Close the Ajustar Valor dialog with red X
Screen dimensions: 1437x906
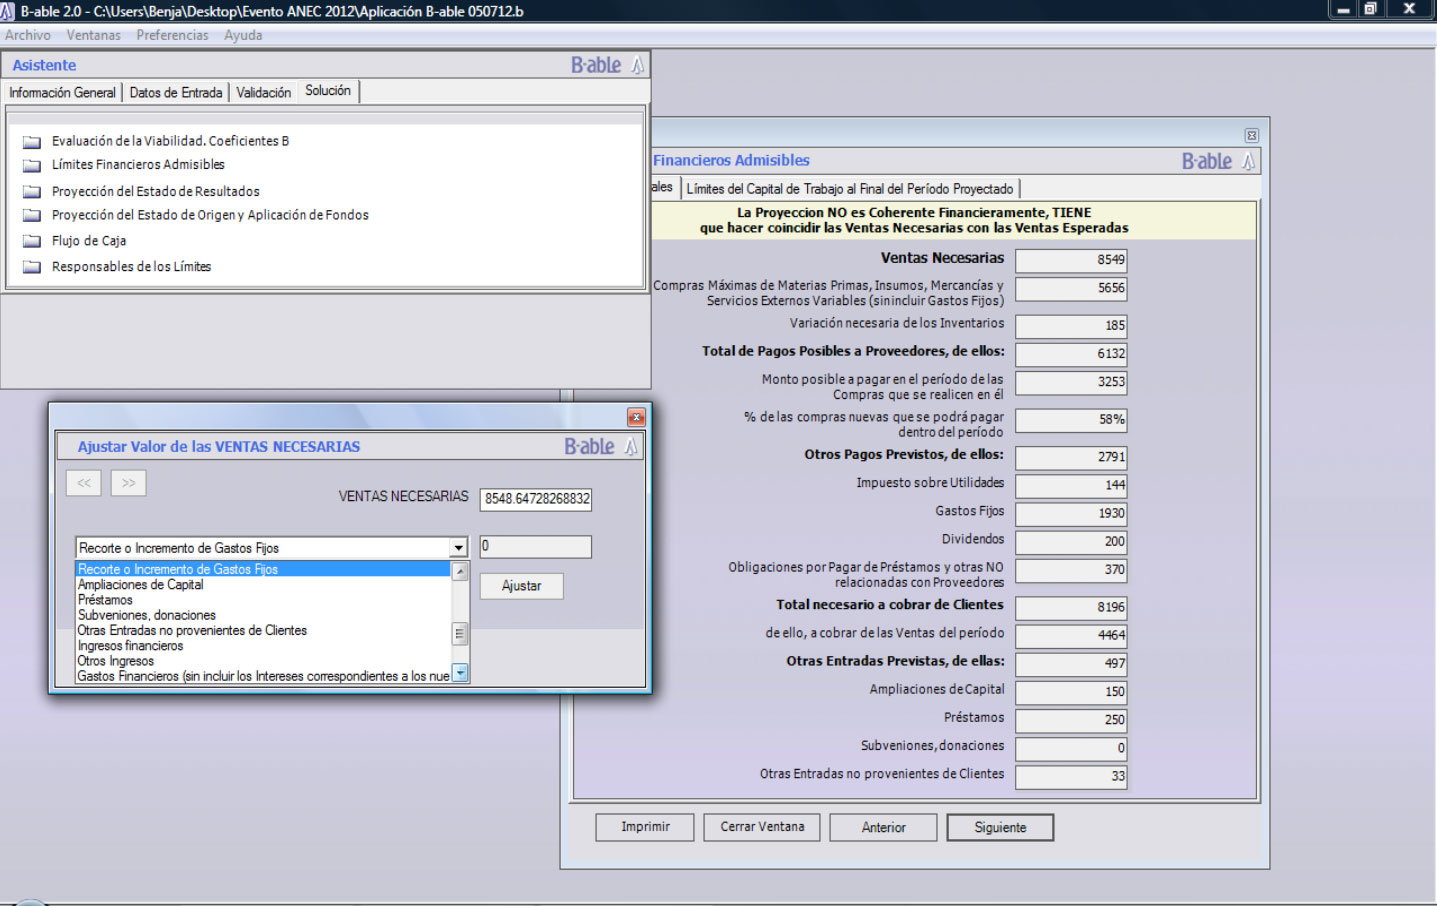pyautogui.click(x=636, y=417)
